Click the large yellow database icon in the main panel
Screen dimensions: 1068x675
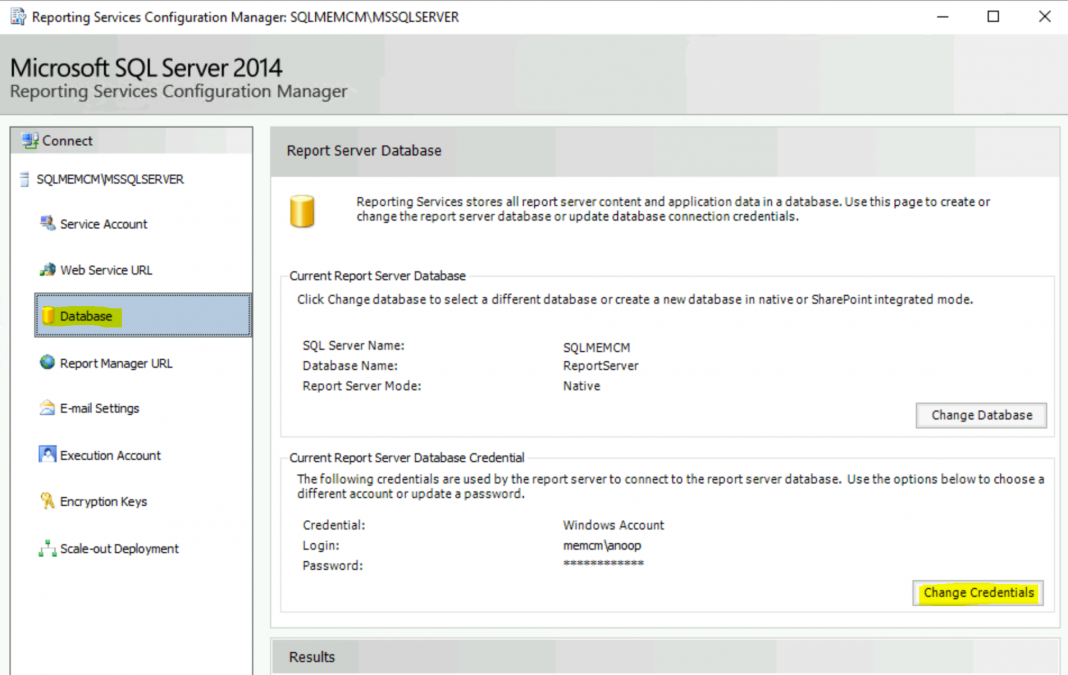click(x=302, y=211)
